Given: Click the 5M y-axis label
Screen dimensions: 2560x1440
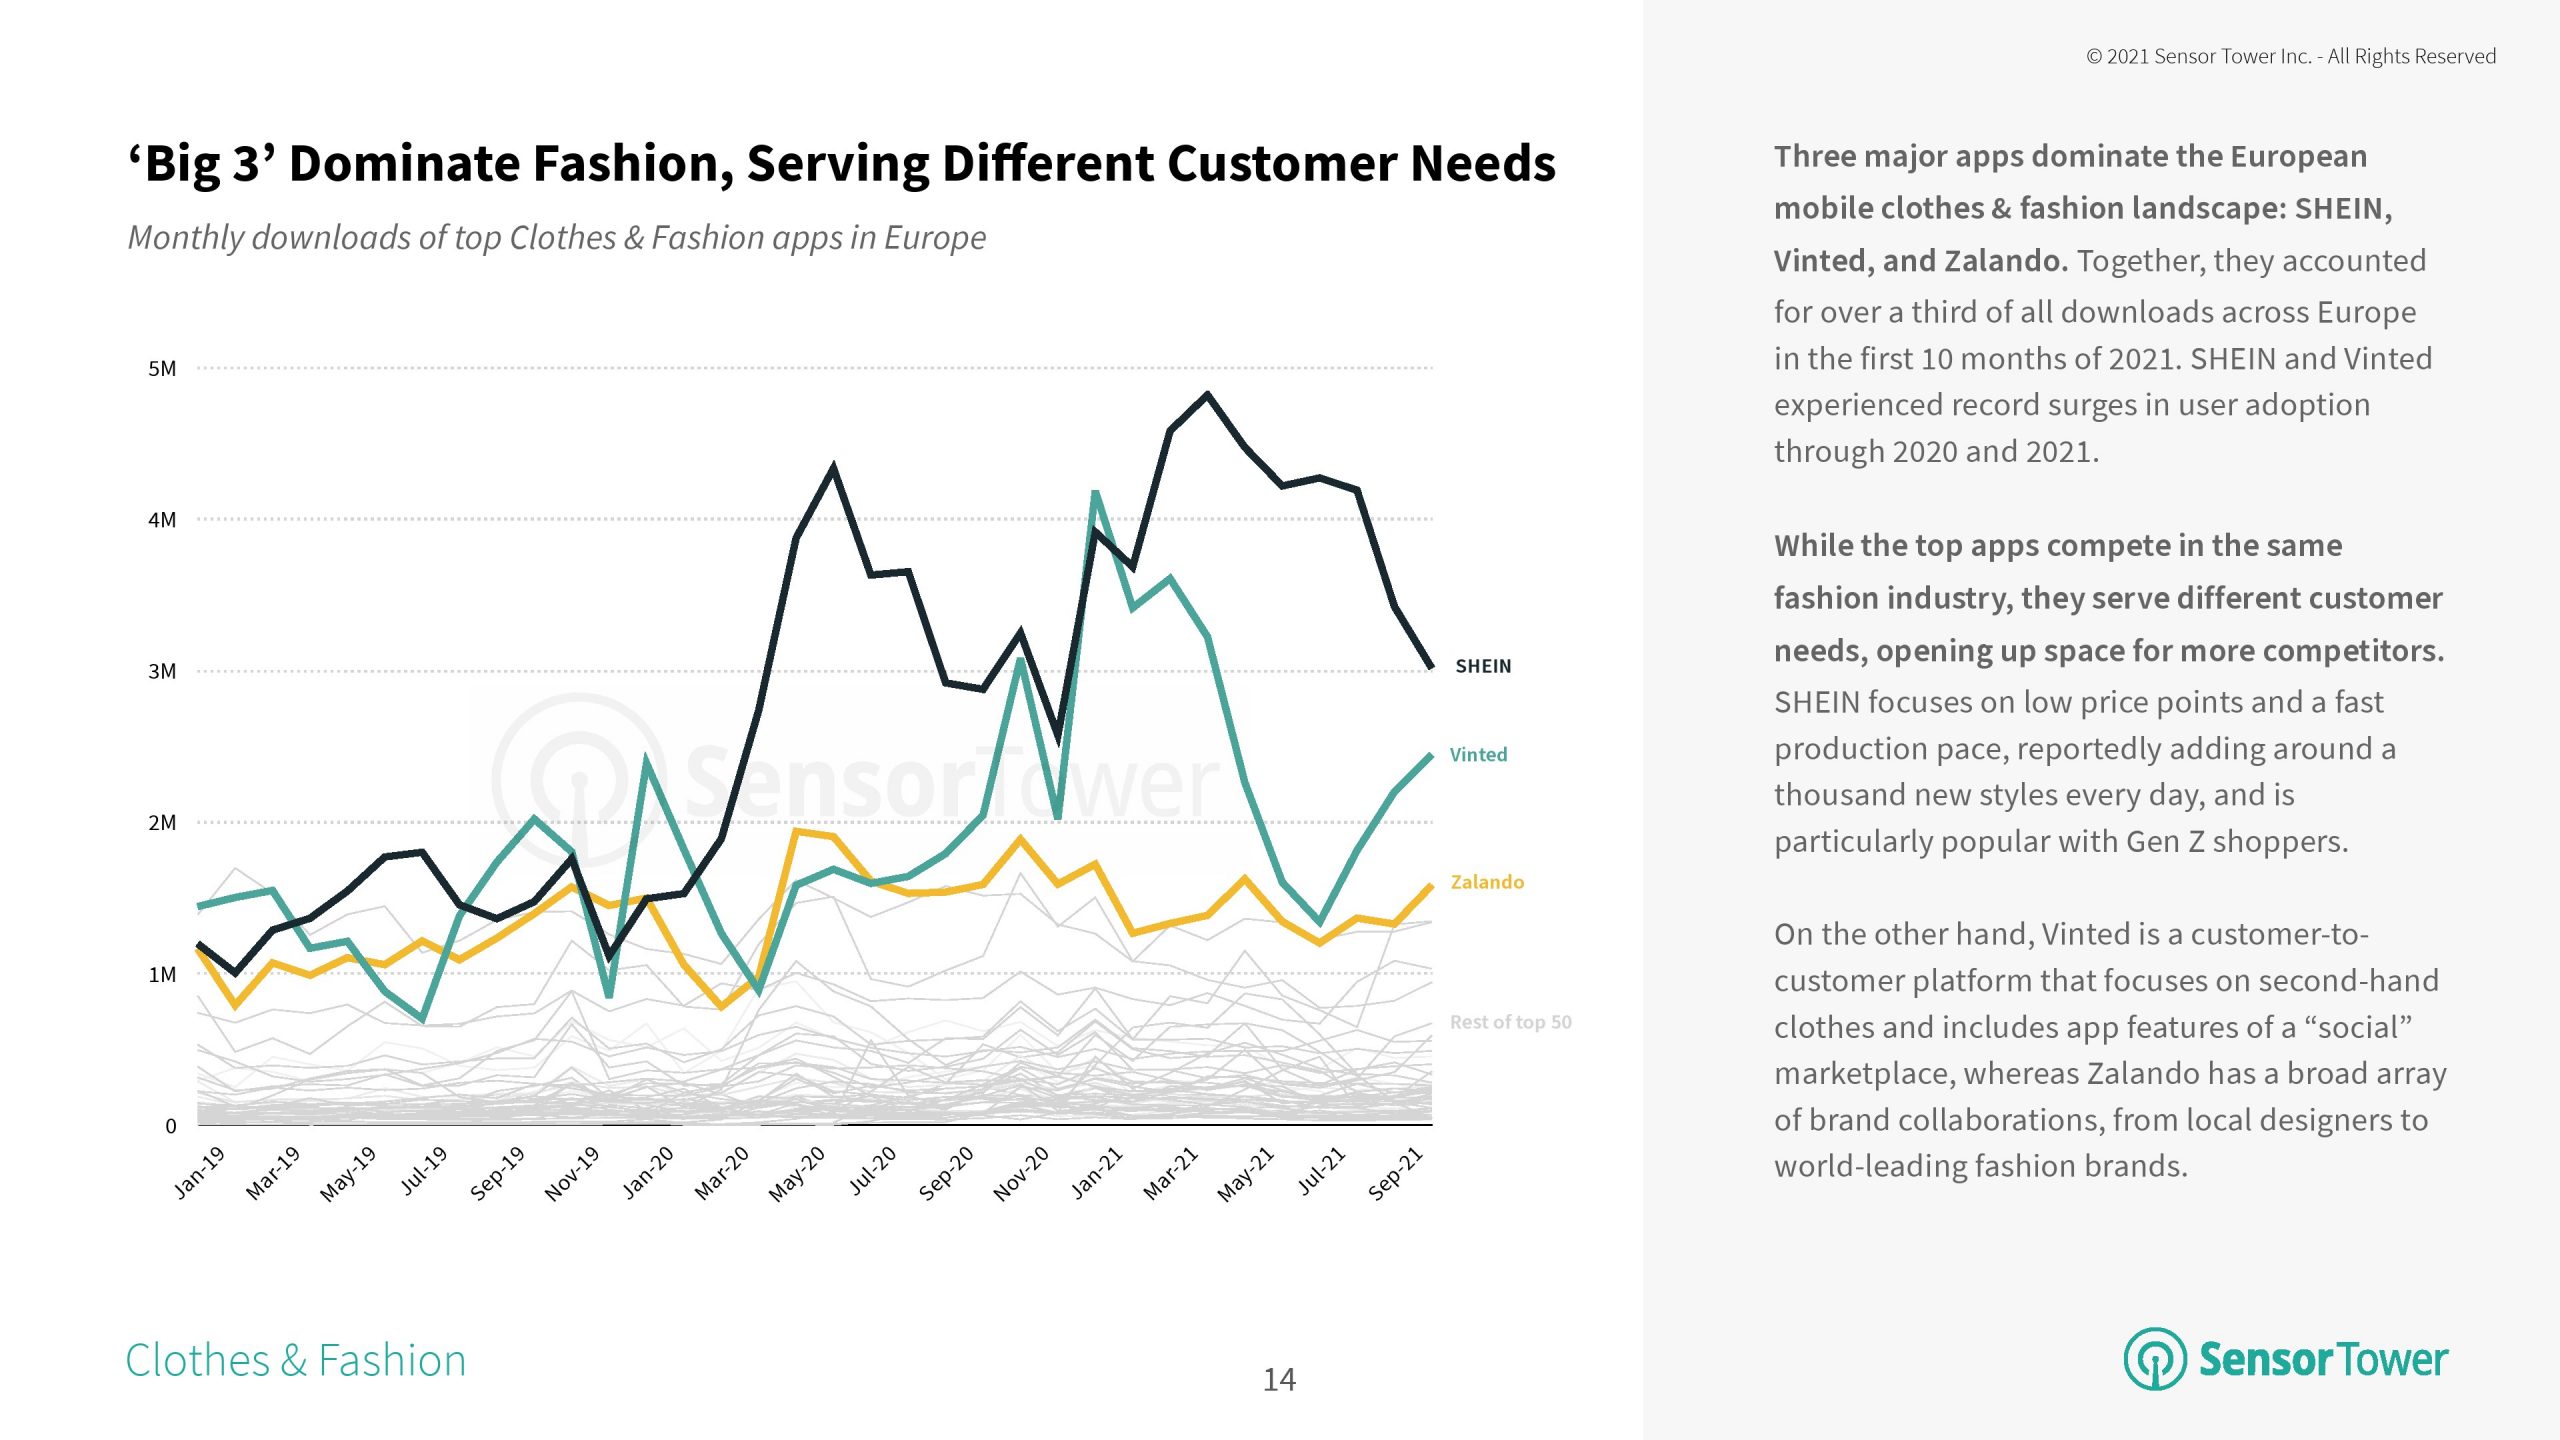Looking at the screenshot, I should [162, 369].
